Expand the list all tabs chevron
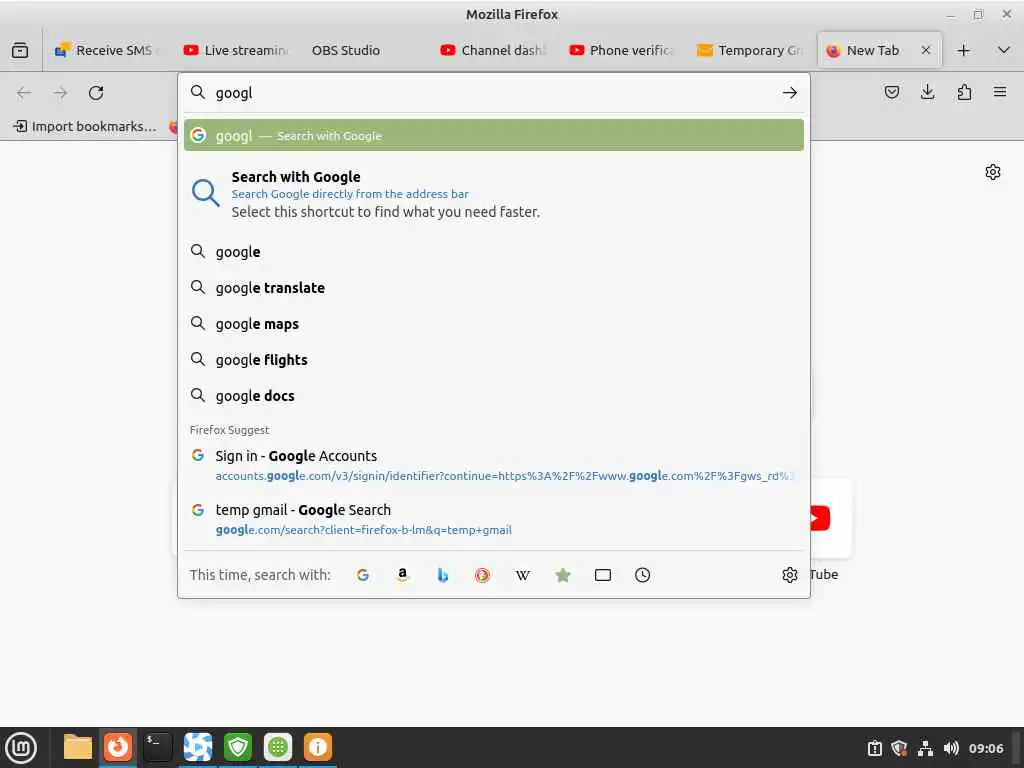Image resolution: width=1024 pixels, height=768 pixels. pos(1004,50)
